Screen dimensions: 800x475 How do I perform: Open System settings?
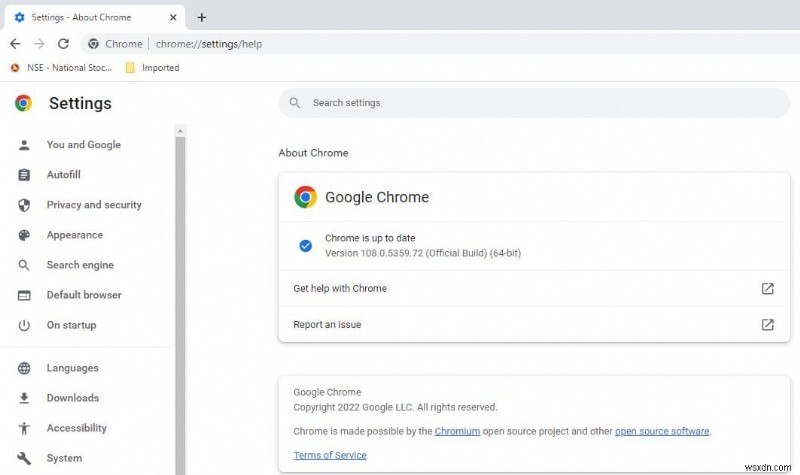[64, 458]
